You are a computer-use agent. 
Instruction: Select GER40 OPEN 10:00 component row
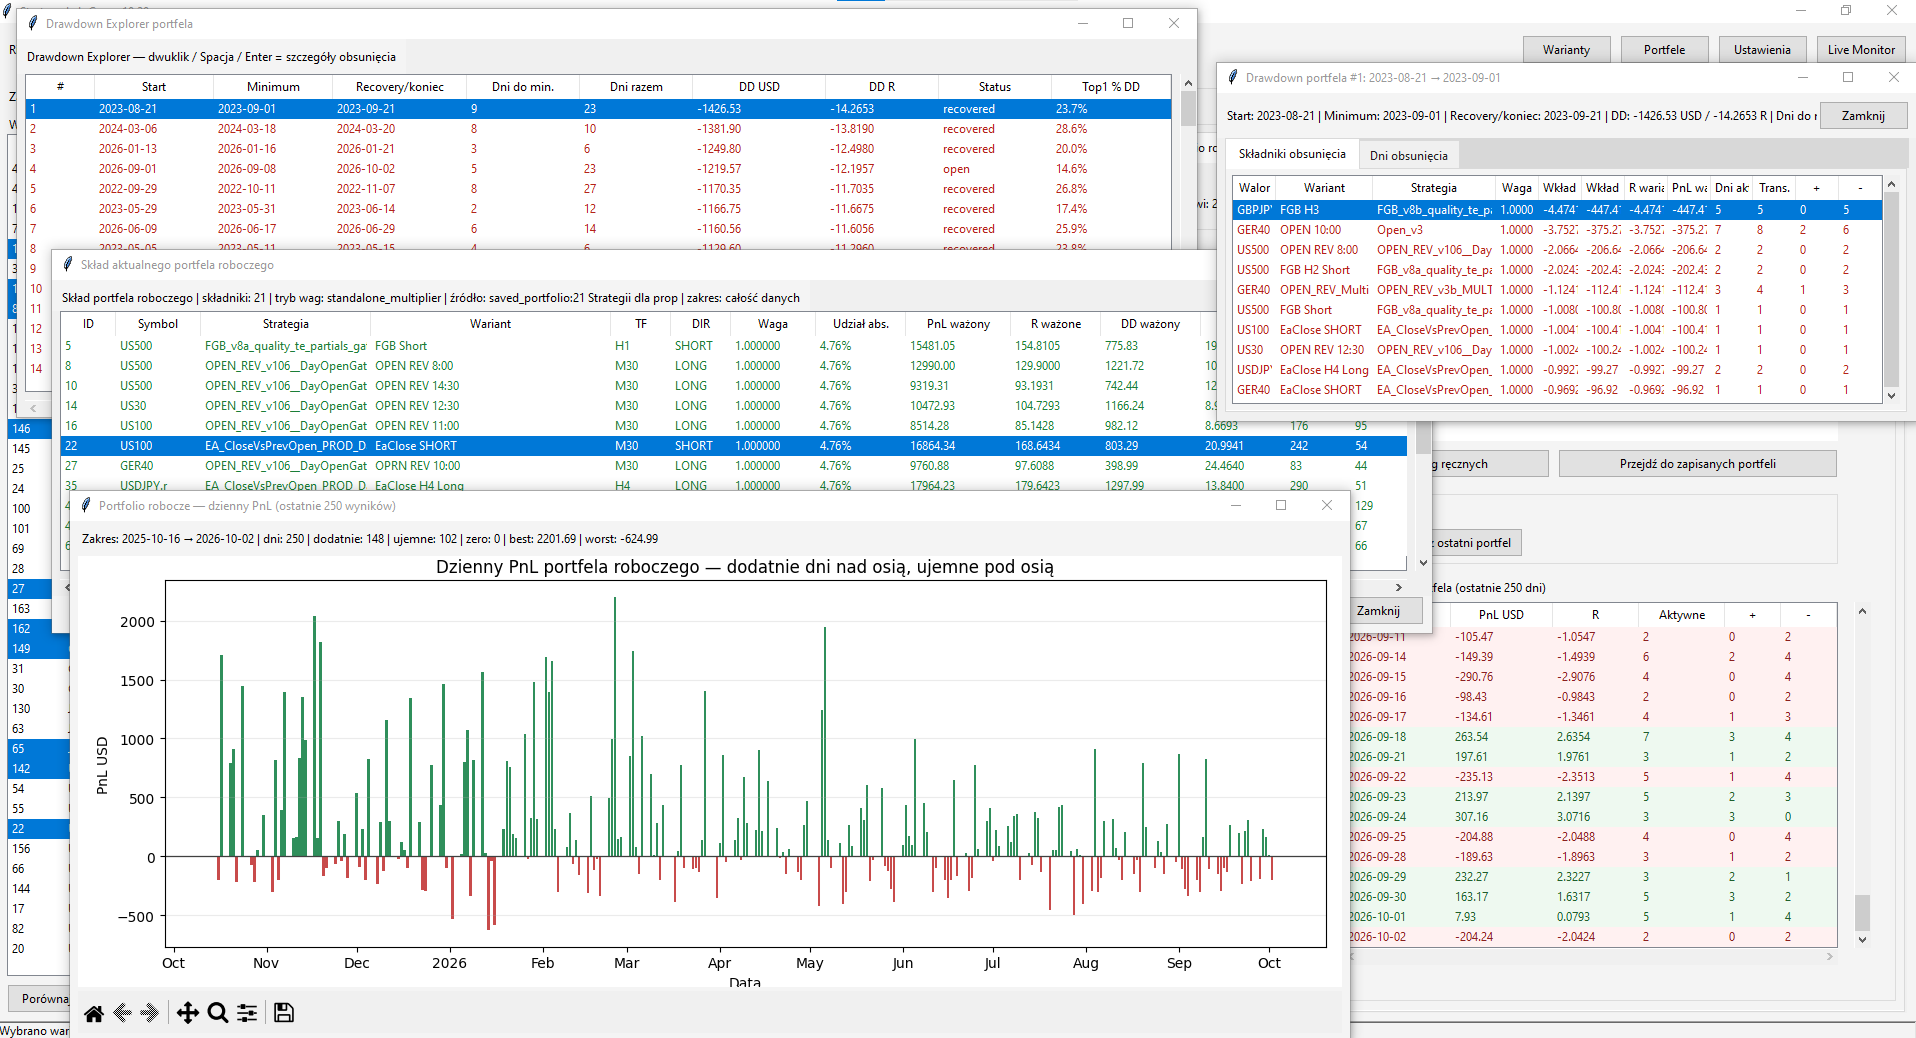point(1558,230)
